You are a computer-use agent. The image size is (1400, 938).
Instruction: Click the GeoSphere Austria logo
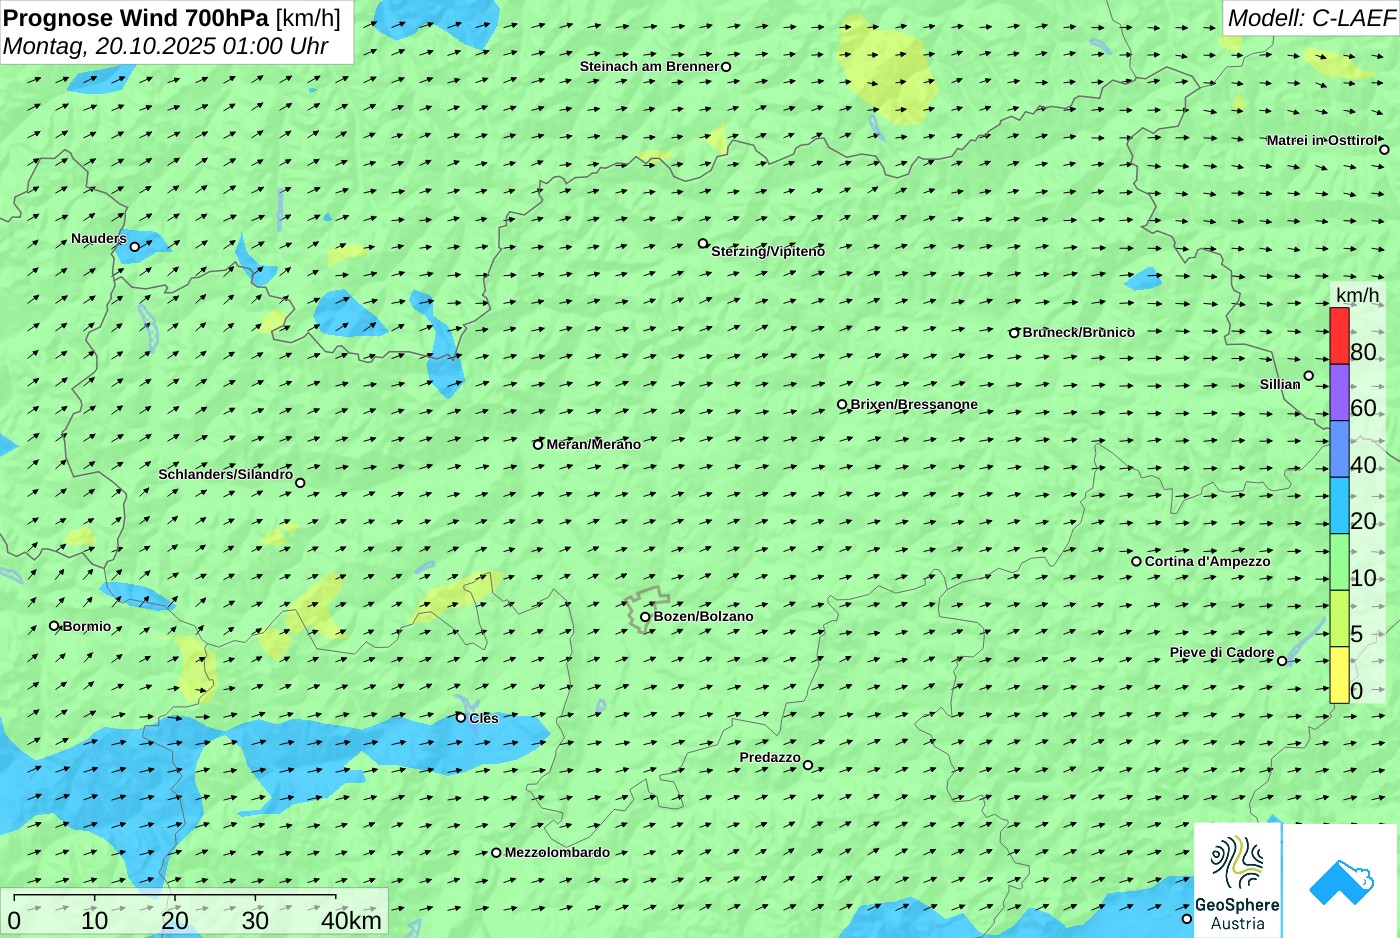point(1237,880)
